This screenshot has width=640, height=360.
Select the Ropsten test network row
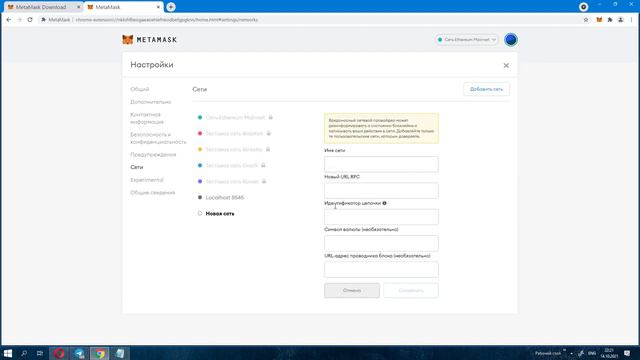(x=234, y=133)
